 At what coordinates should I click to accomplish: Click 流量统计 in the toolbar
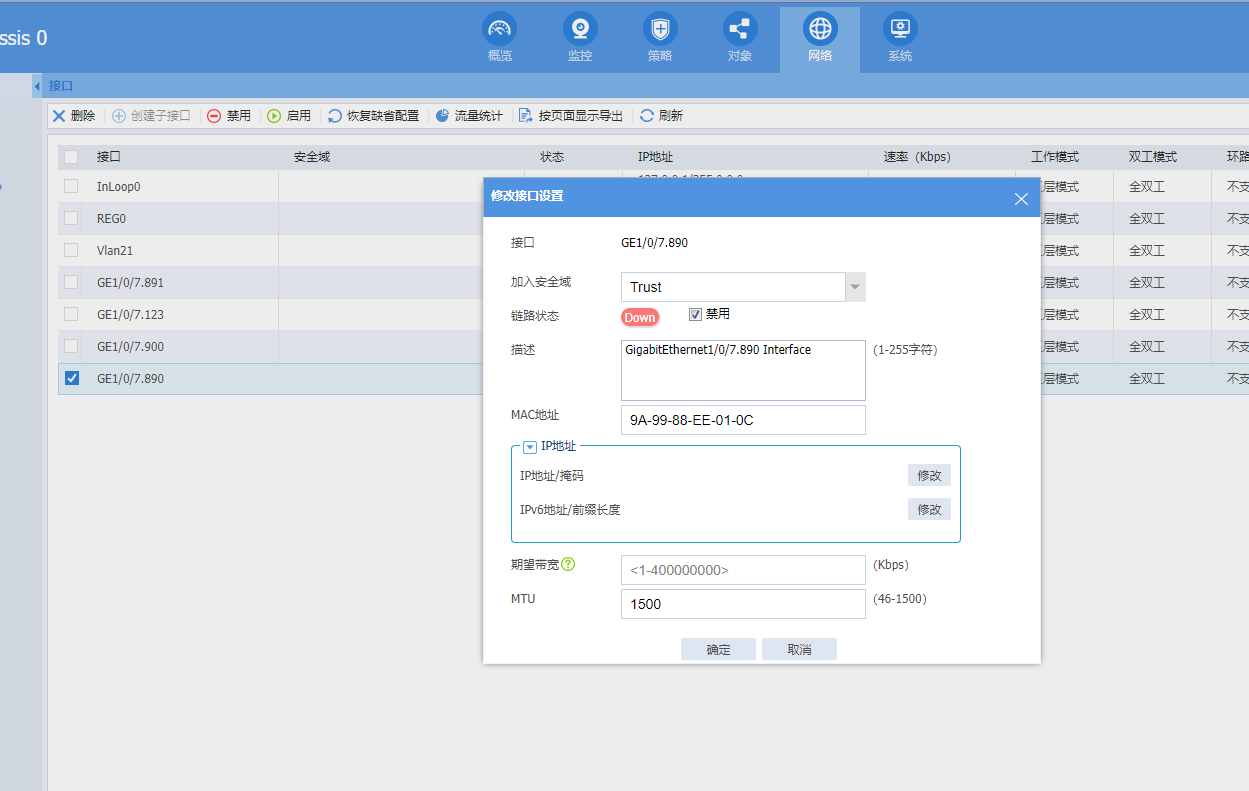tap(468, 116)
